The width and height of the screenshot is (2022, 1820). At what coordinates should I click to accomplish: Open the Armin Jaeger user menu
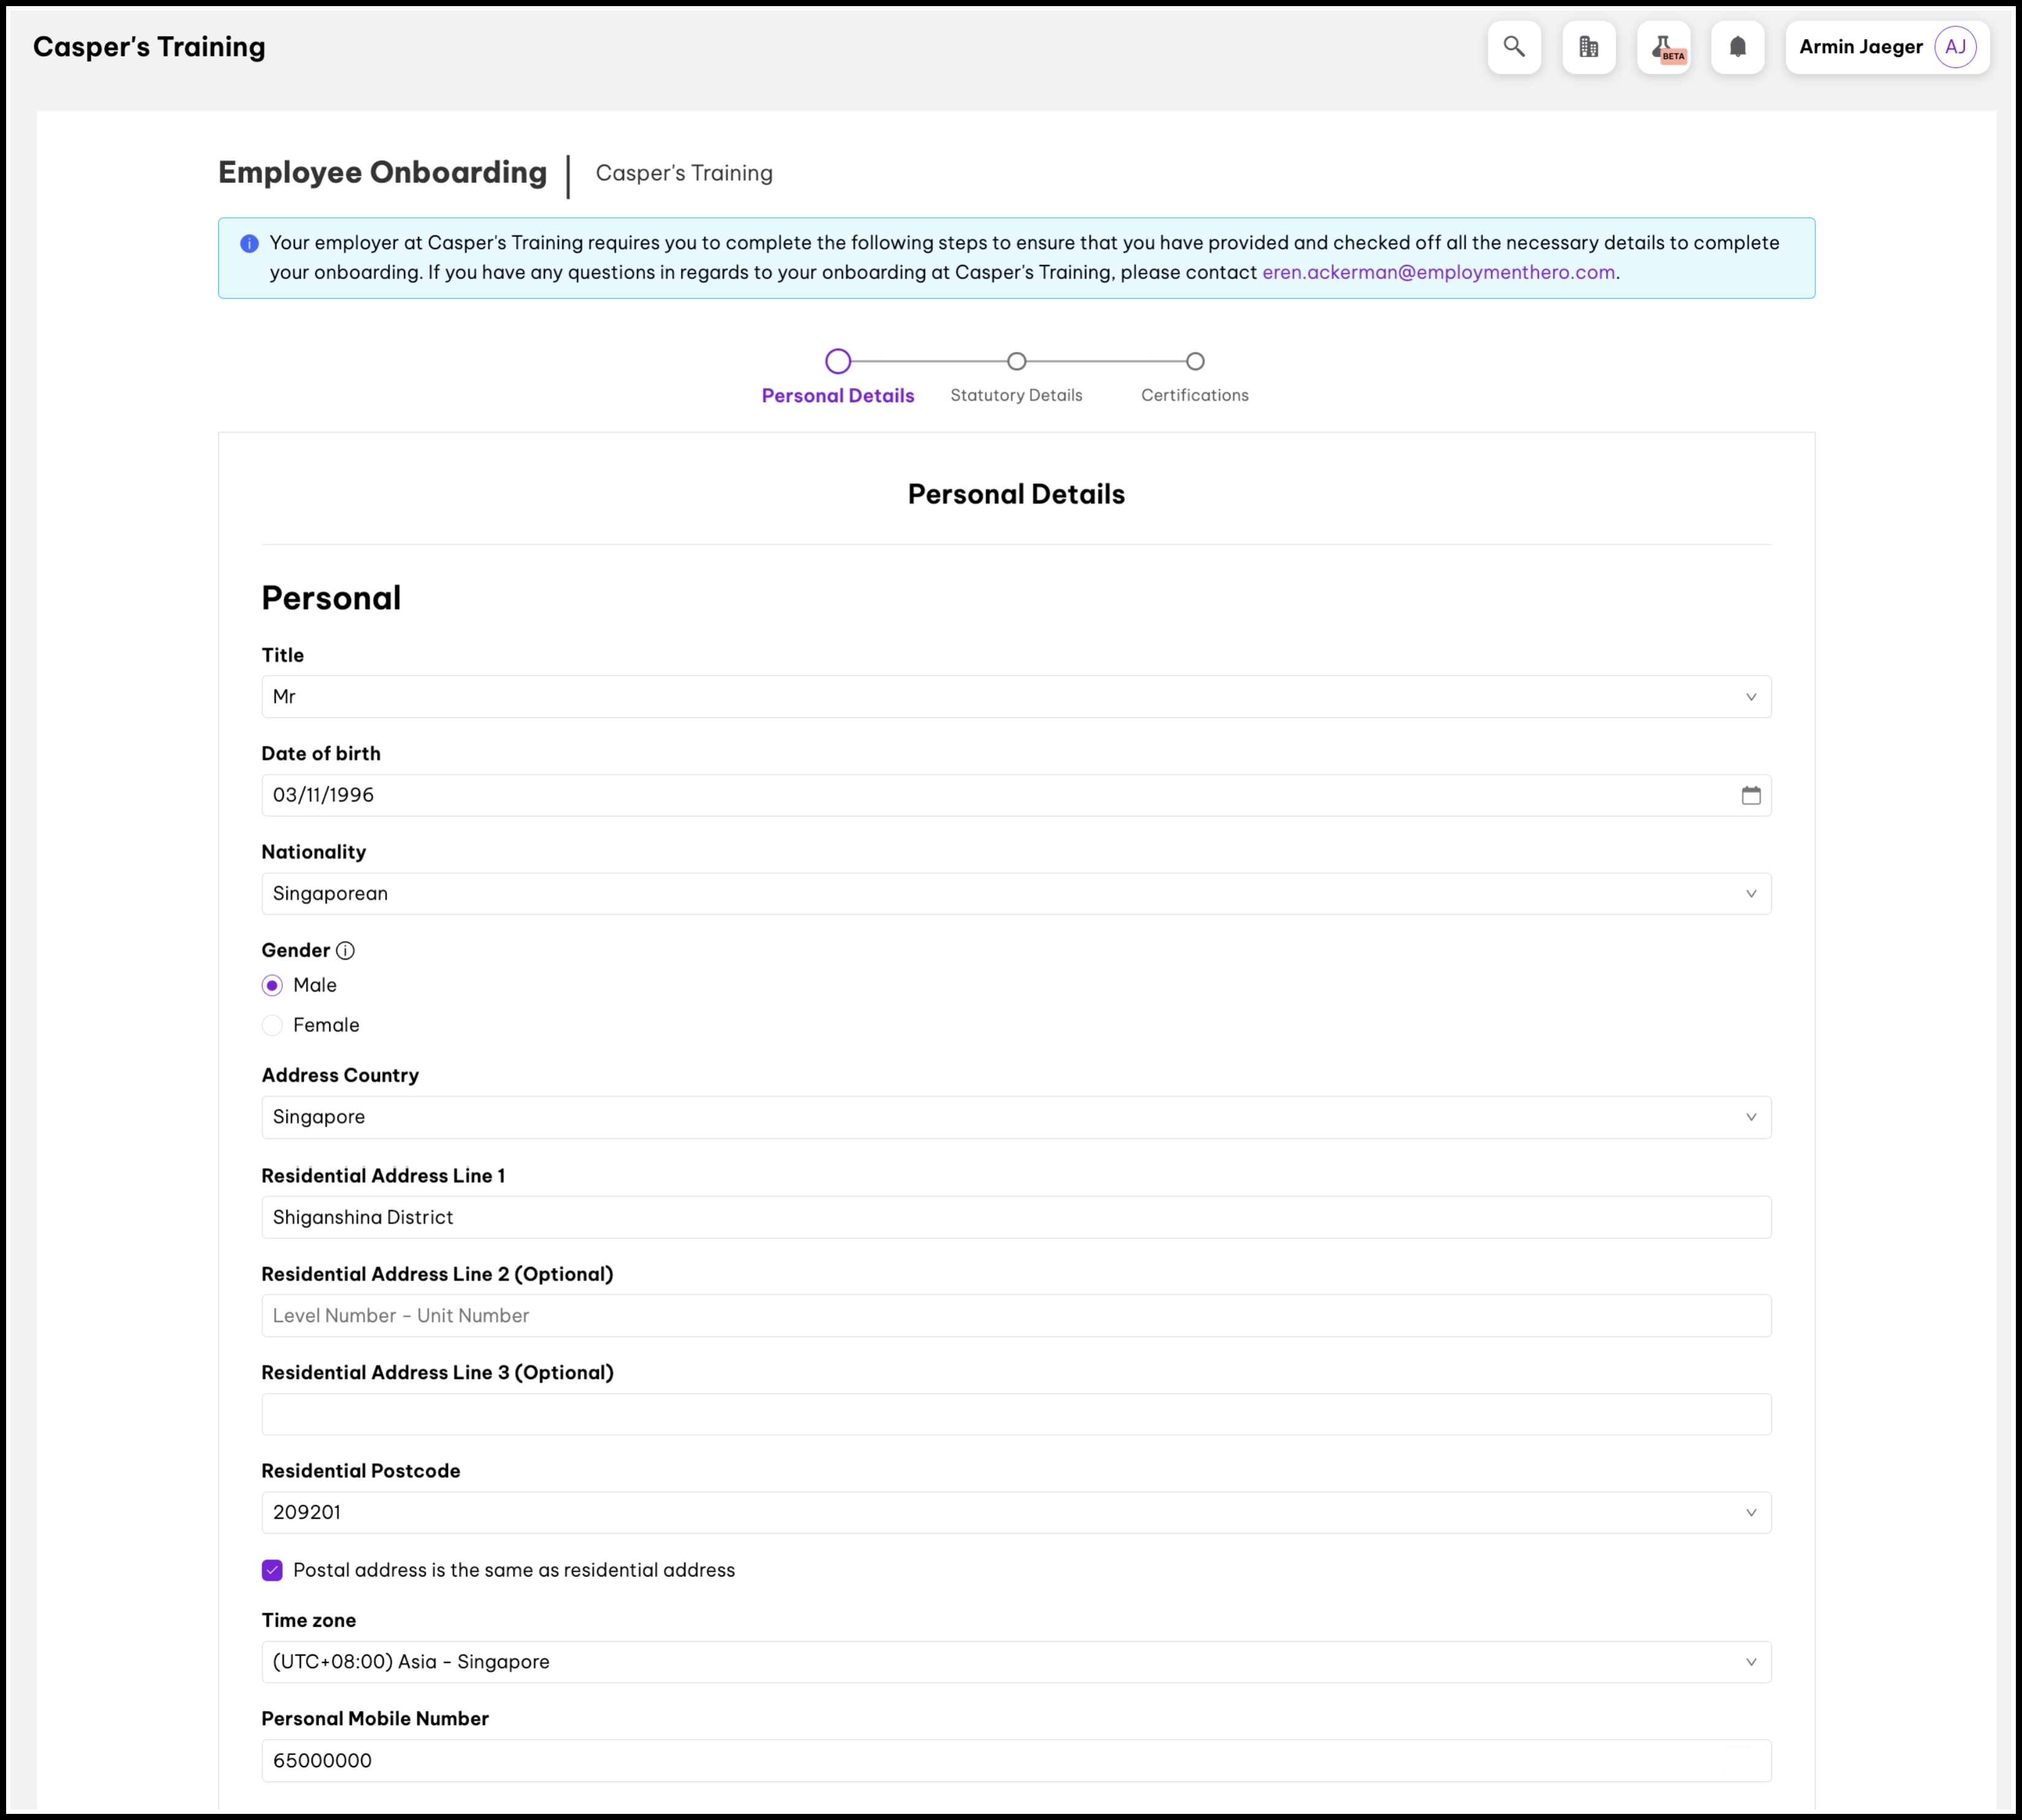coord(1860,47)
